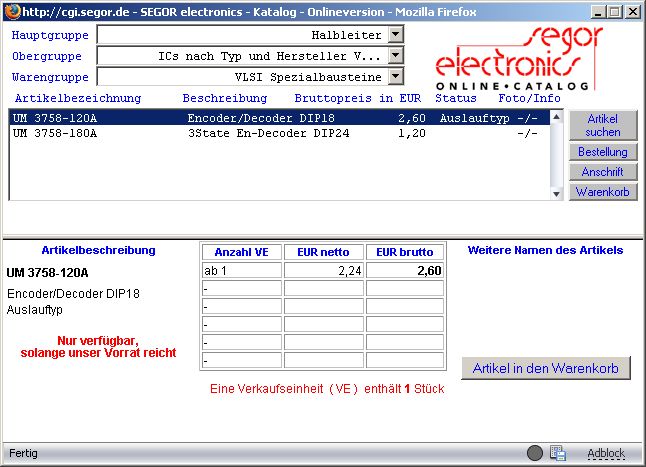646x467 pixels.
Task: Click the Anzahl VE table header
Action: coord(242,252)
